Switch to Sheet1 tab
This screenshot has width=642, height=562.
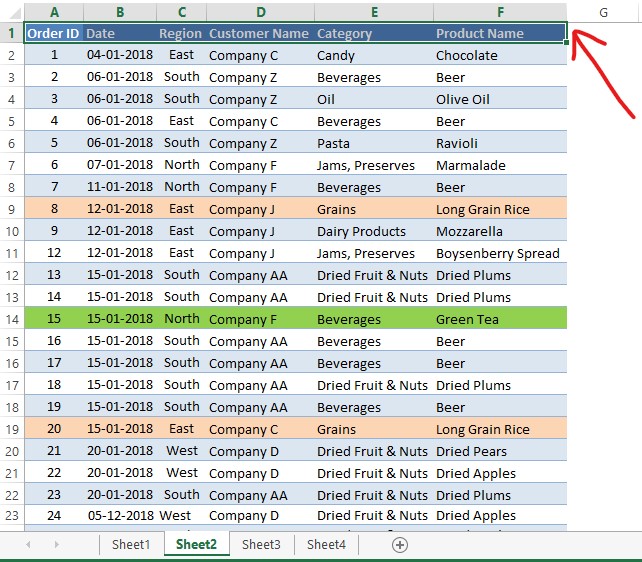(x=131, y=544)
